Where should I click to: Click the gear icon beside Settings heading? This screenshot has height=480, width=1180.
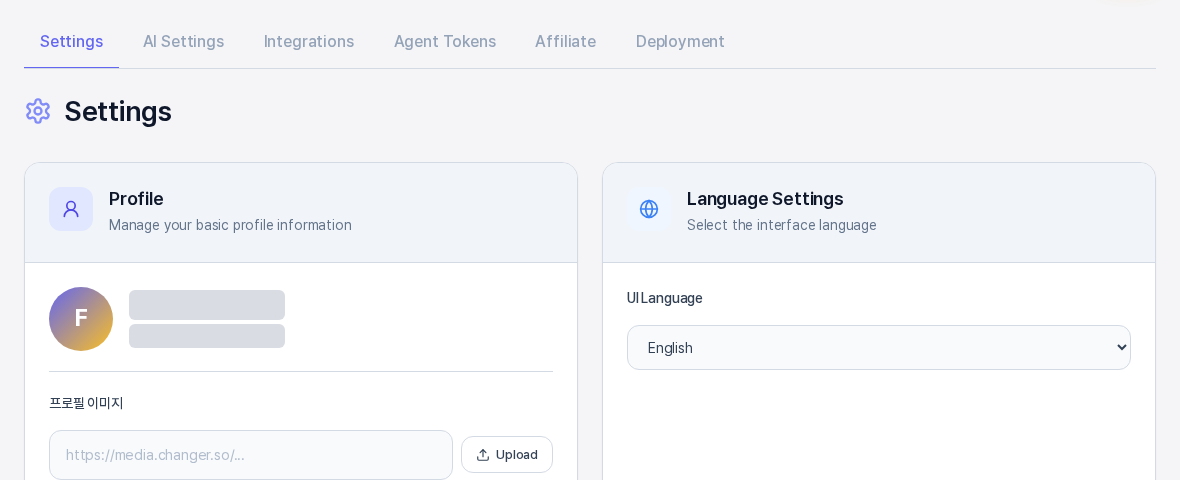[x=38, y=111]
